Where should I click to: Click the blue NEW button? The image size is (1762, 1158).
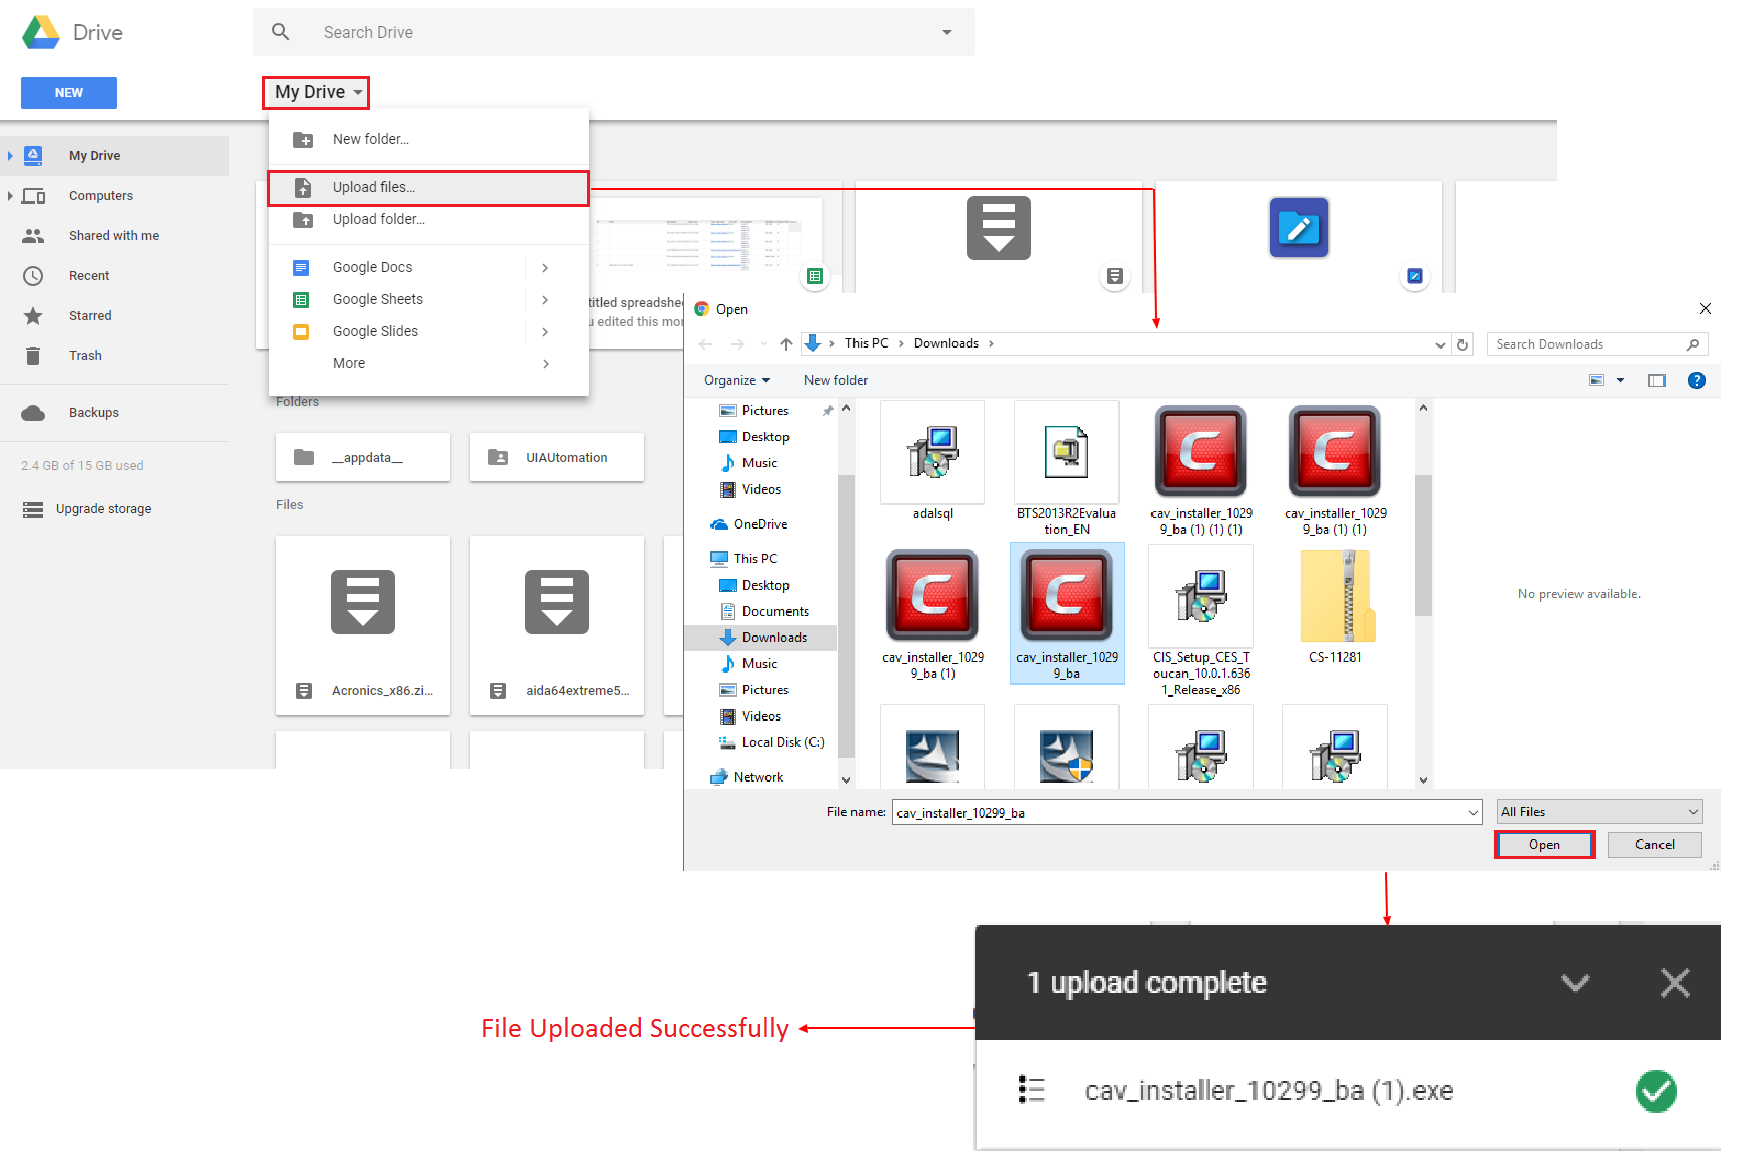(x=68, y=92)
